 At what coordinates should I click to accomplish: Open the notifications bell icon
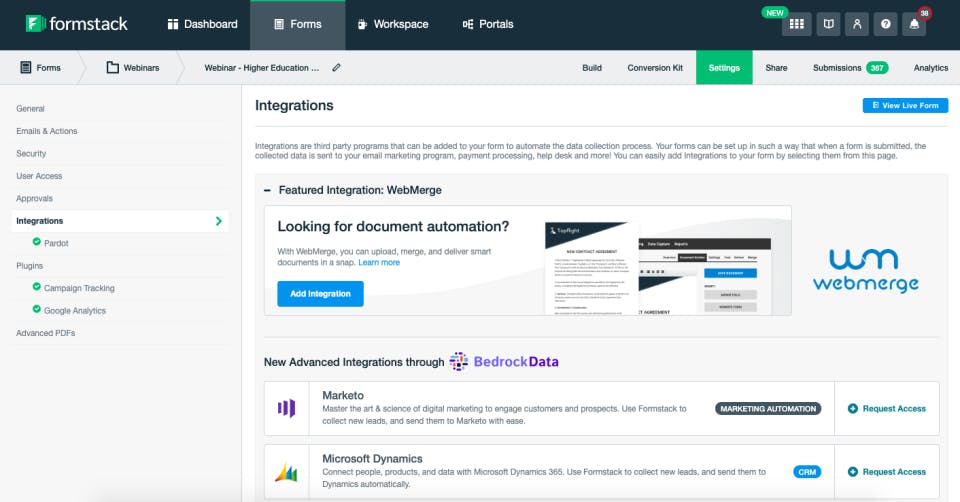point(914,24)
